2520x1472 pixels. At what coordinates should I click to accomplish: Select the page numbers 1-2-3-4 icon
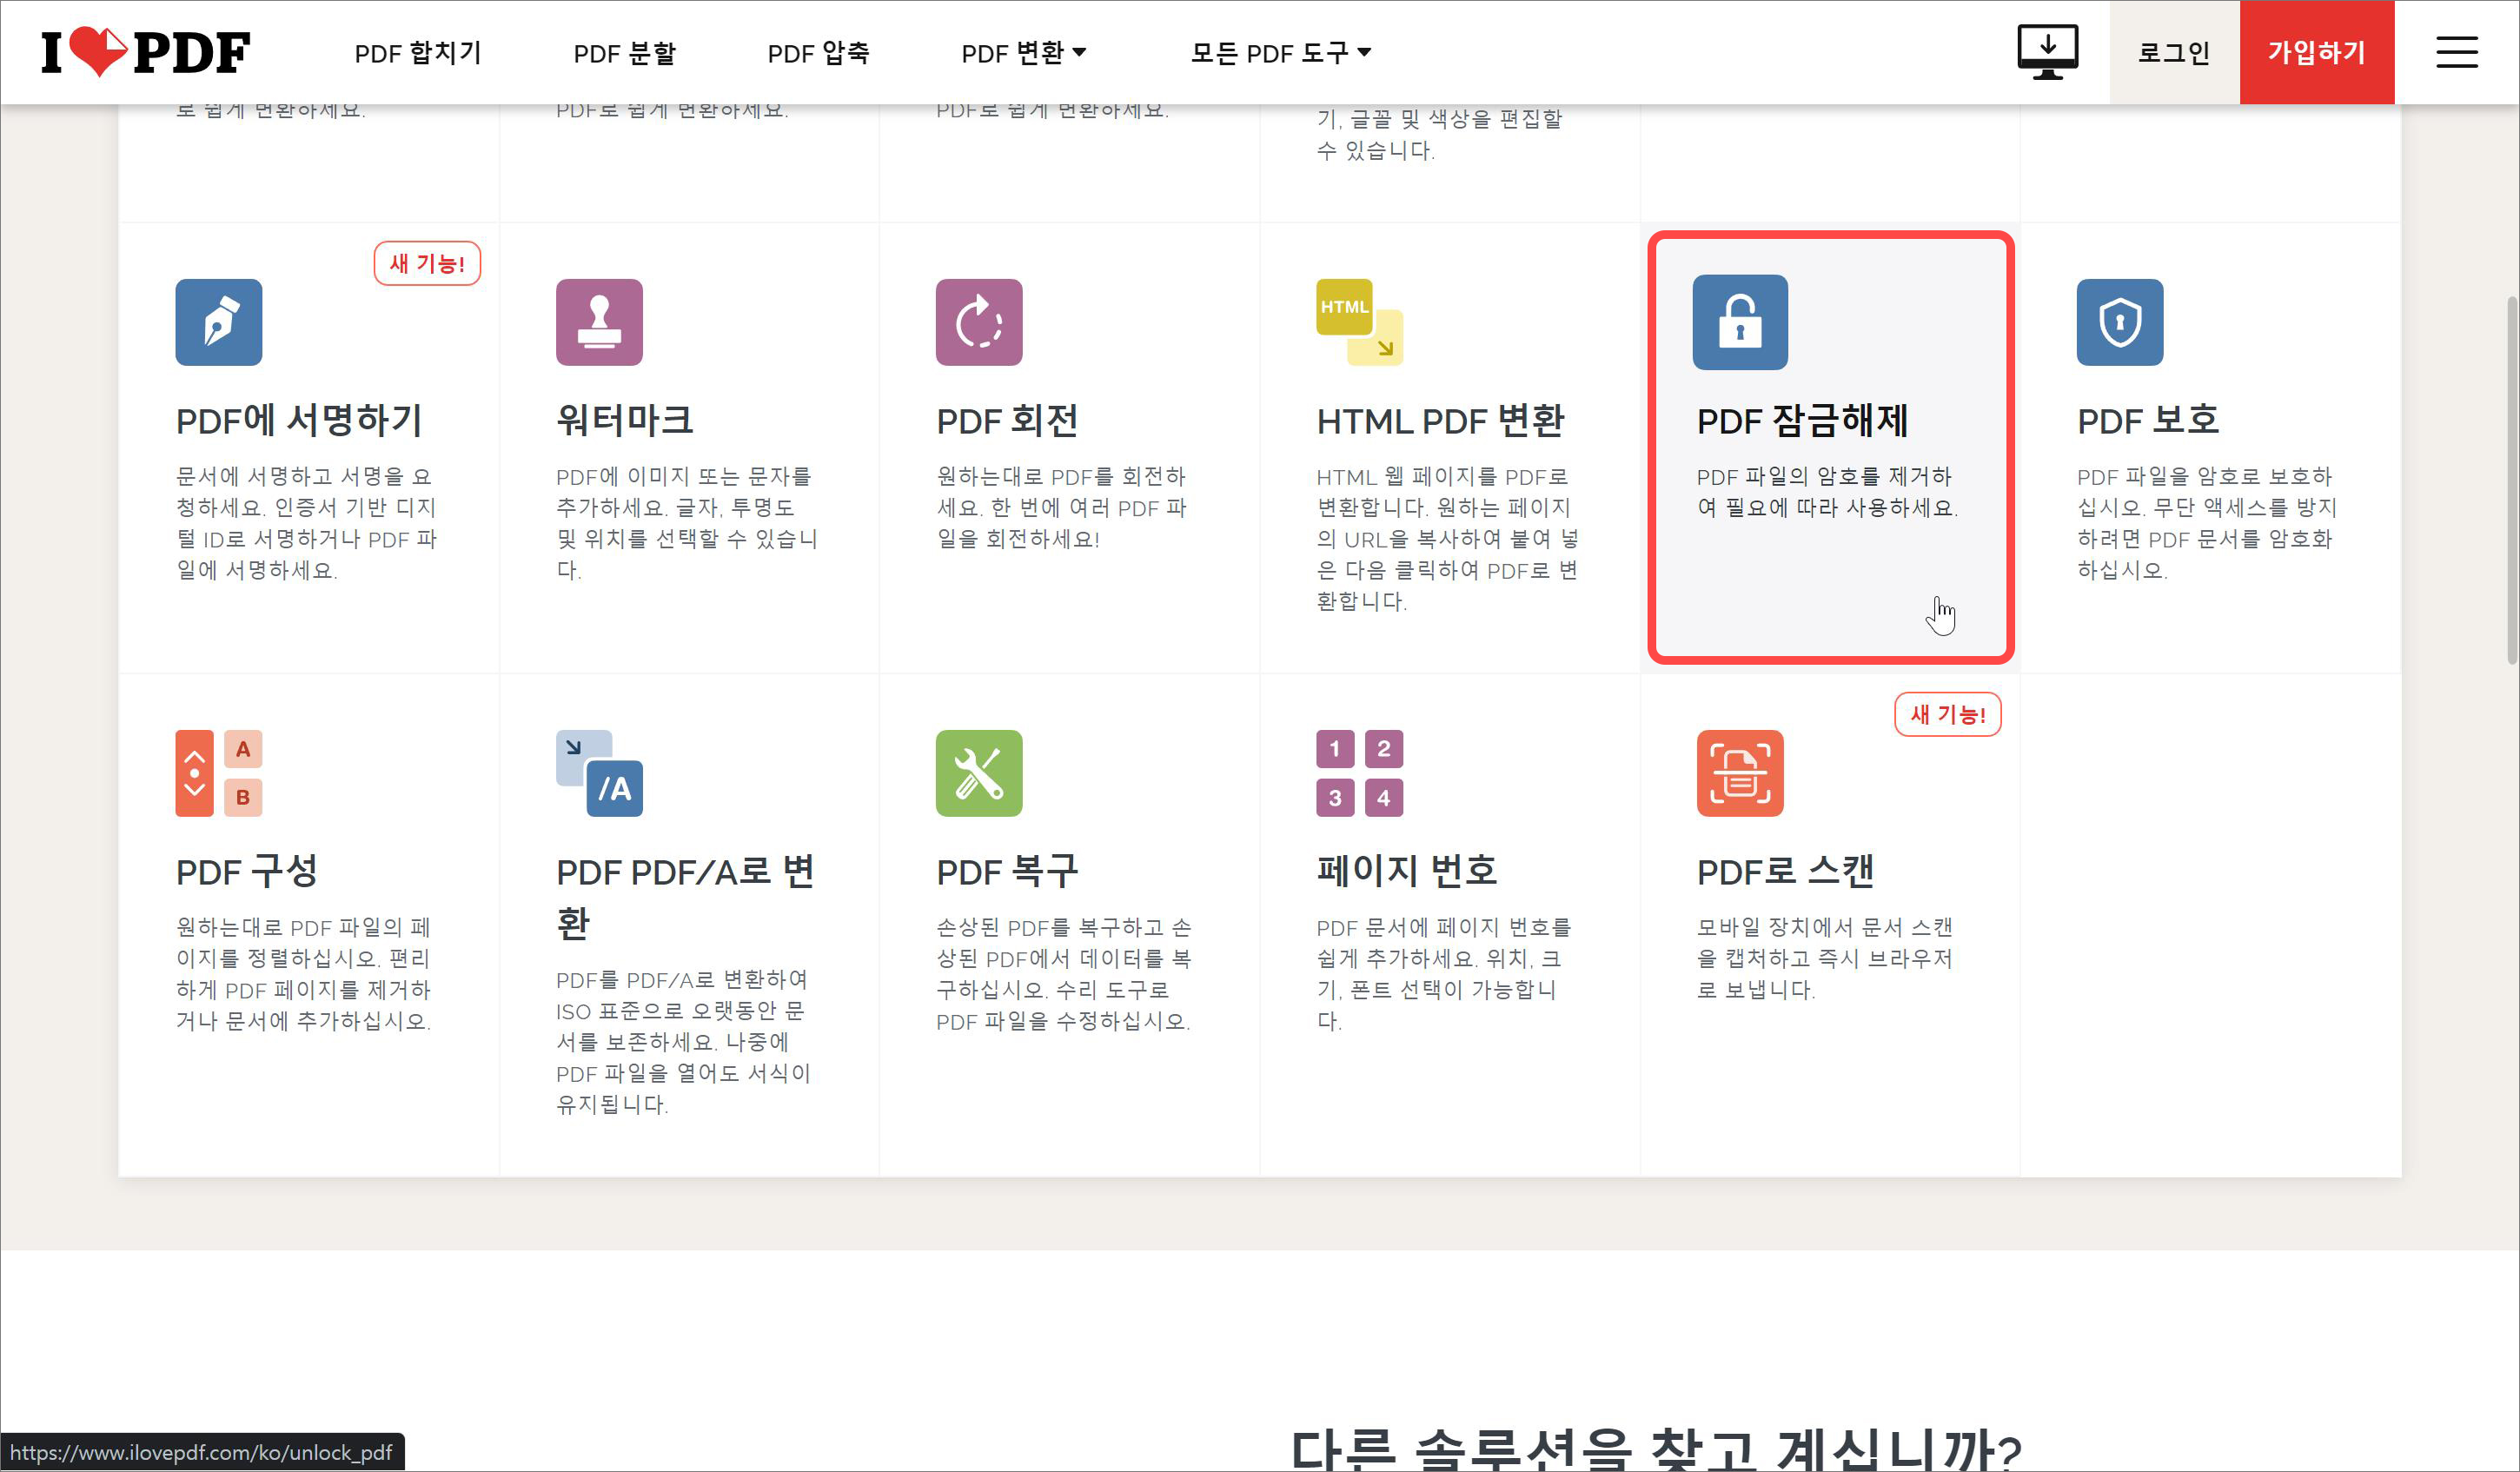click(1359, 773)
